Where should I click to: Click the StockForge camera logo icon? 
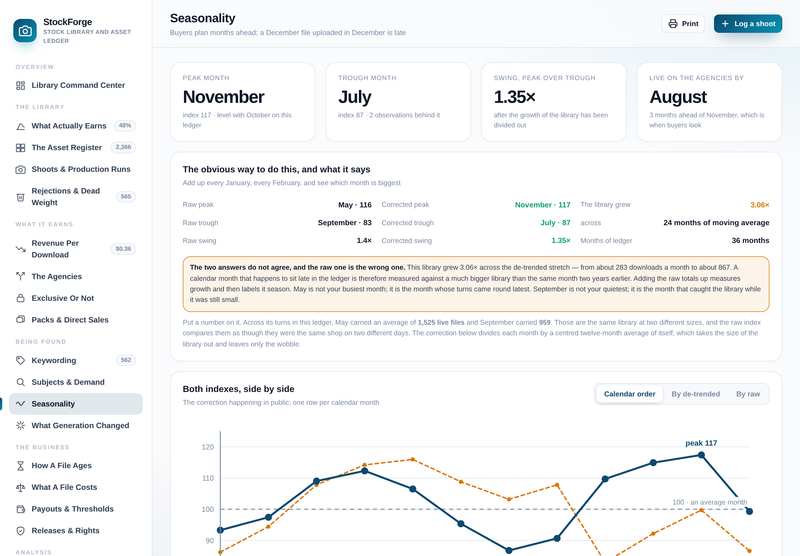pos(25,31)
